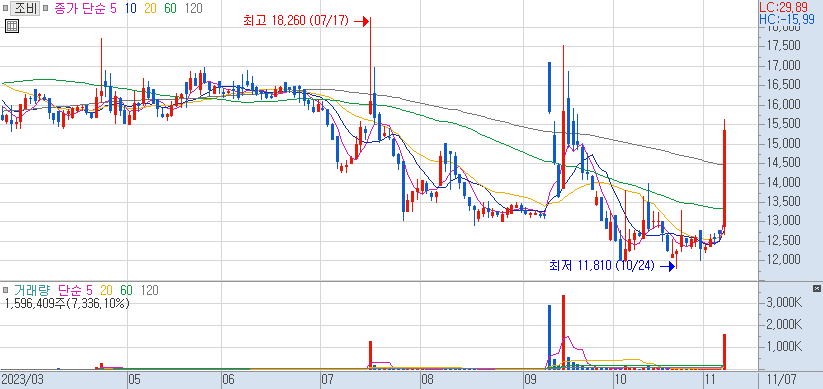The height and width of the screenshot is (389, 823).
Task: Click the square marker before 종가 단순
Action: coord(46,8)
